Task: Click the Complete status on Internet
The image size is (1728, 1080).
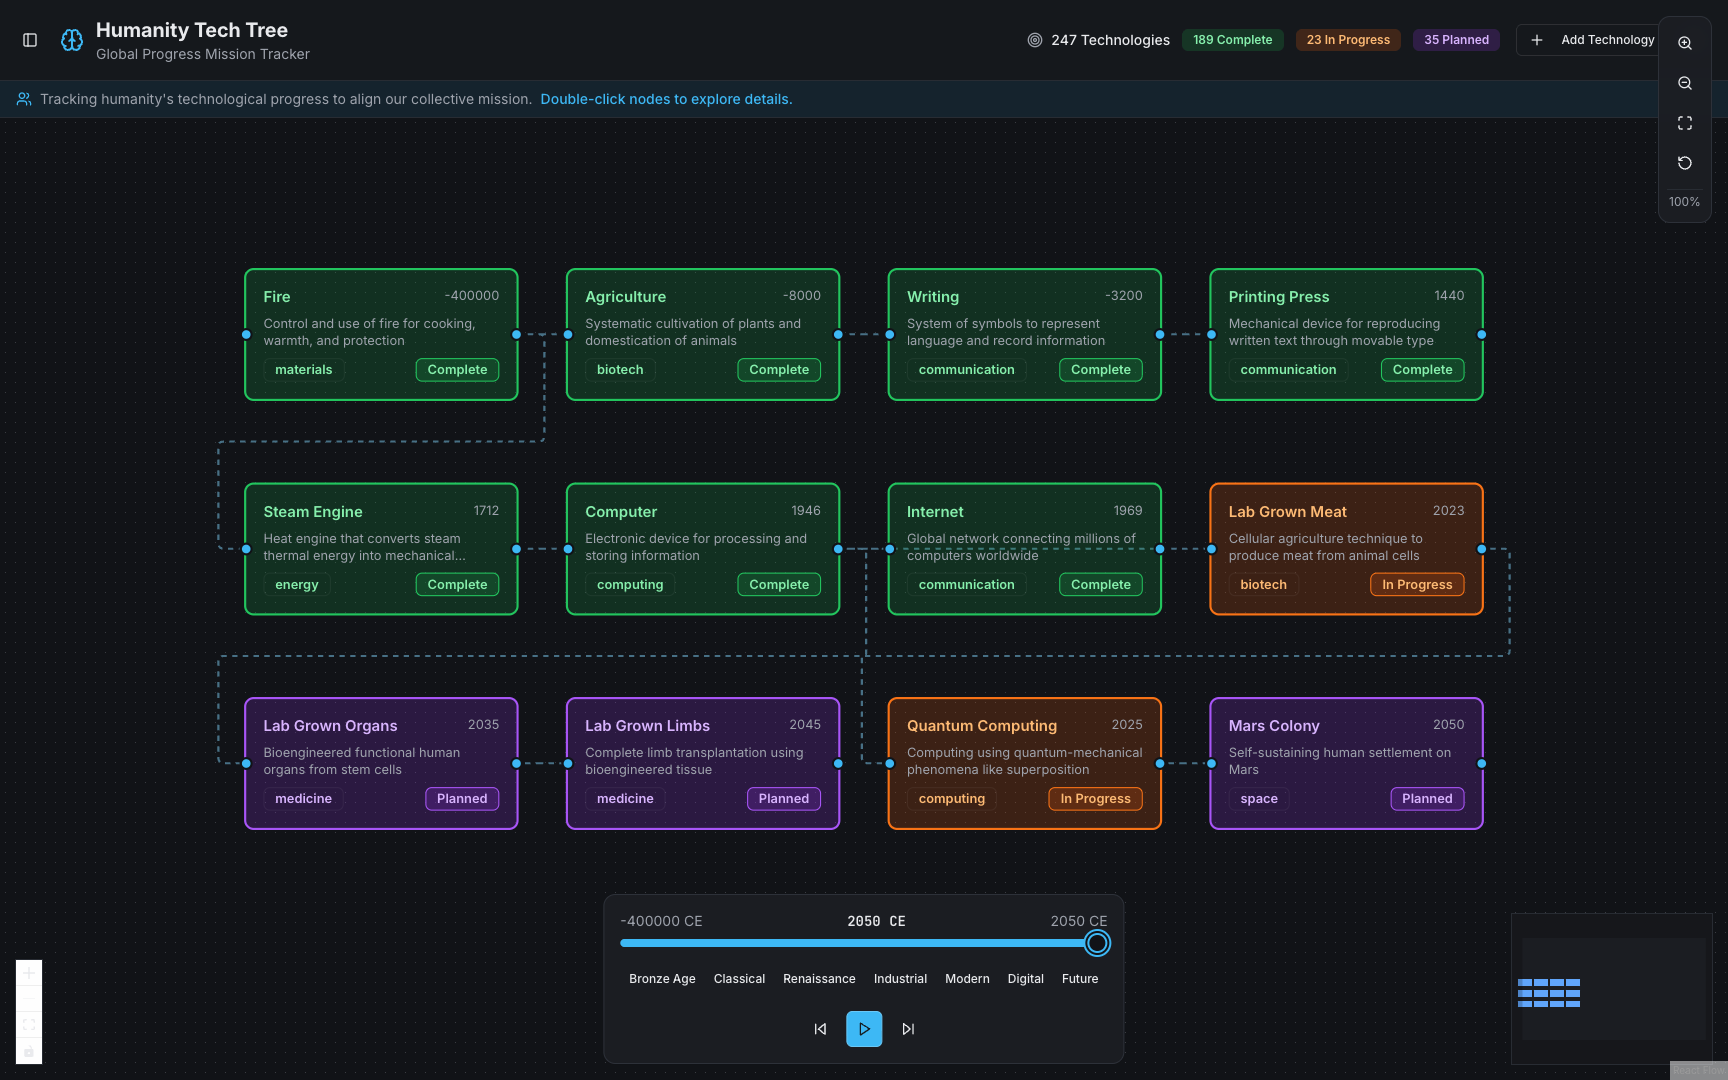Action: point(1101,585)
